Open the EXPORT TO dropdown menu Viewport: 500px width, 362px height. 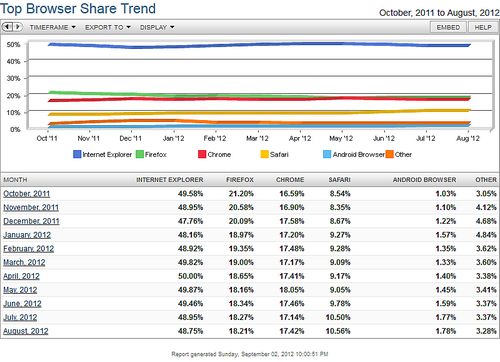108,27
